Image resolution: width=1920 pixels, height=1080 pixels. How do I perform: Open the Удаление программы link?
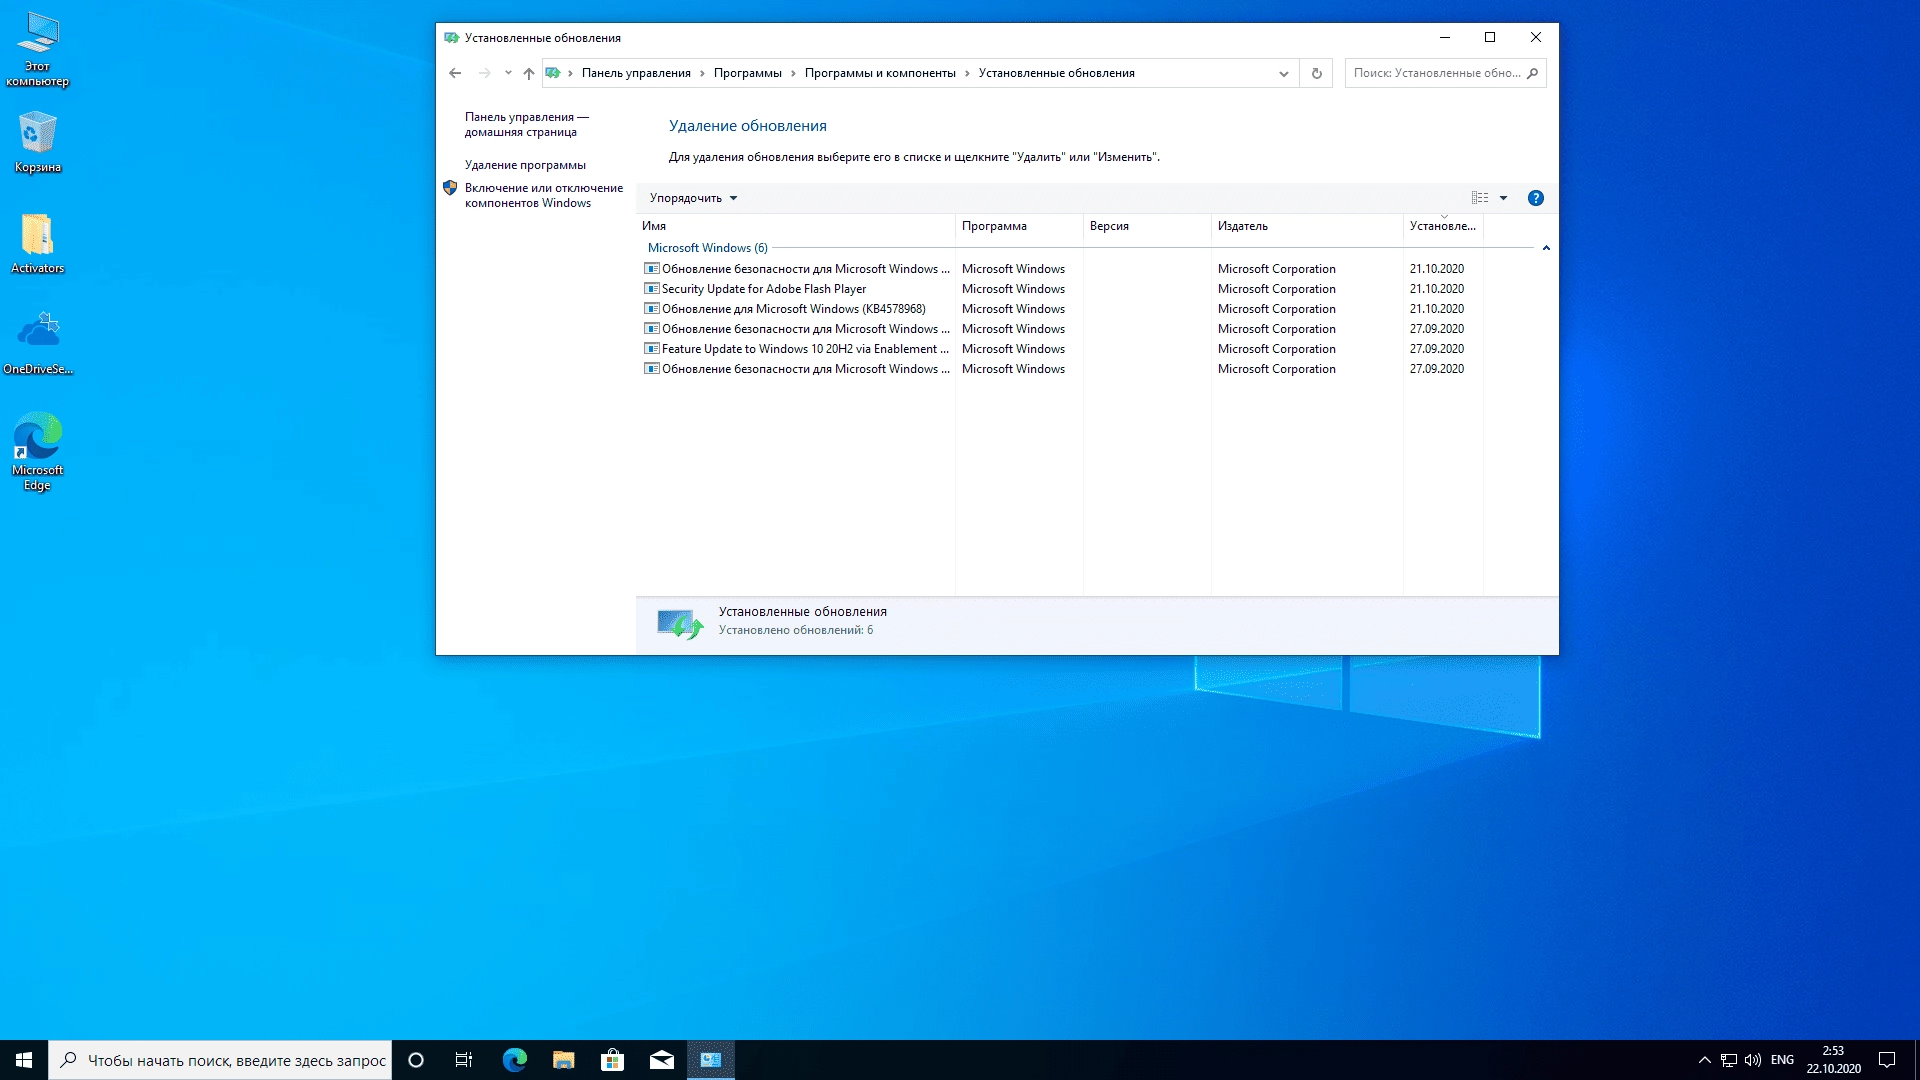click(x=525, y=165)
